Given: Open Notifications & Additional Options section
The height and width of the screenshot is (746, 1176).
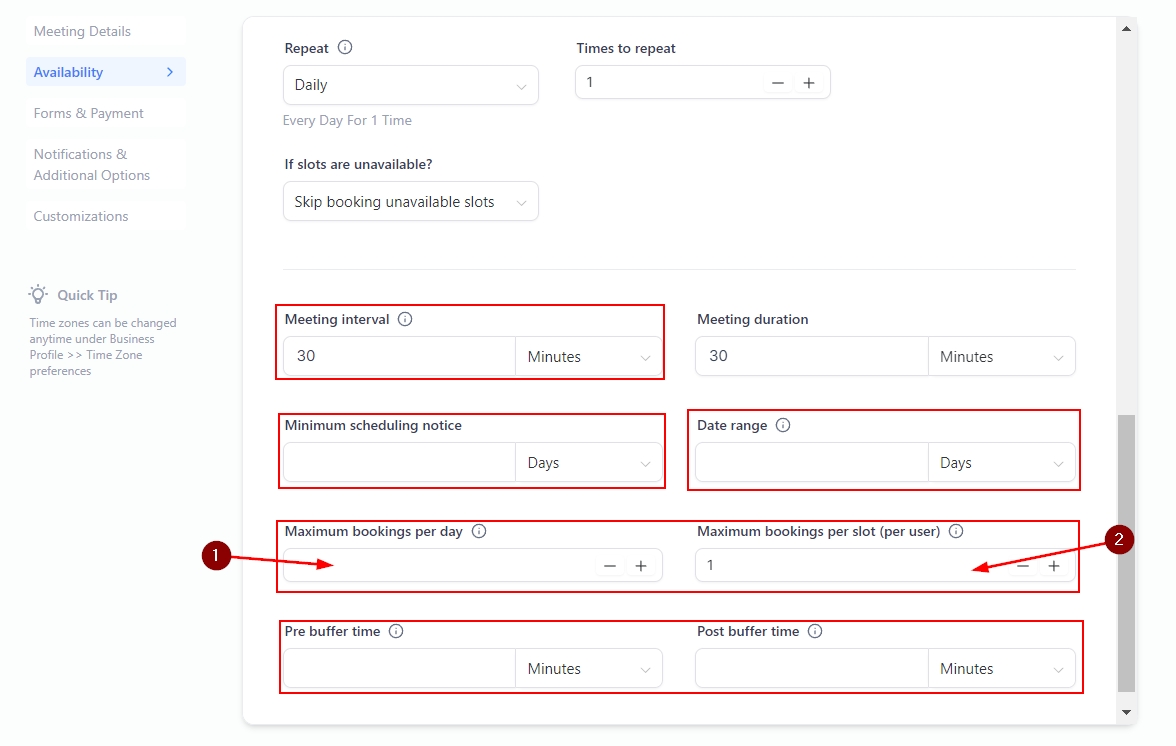Looking at the screenshot, I should pyautogui.click(x=92, y=165).
